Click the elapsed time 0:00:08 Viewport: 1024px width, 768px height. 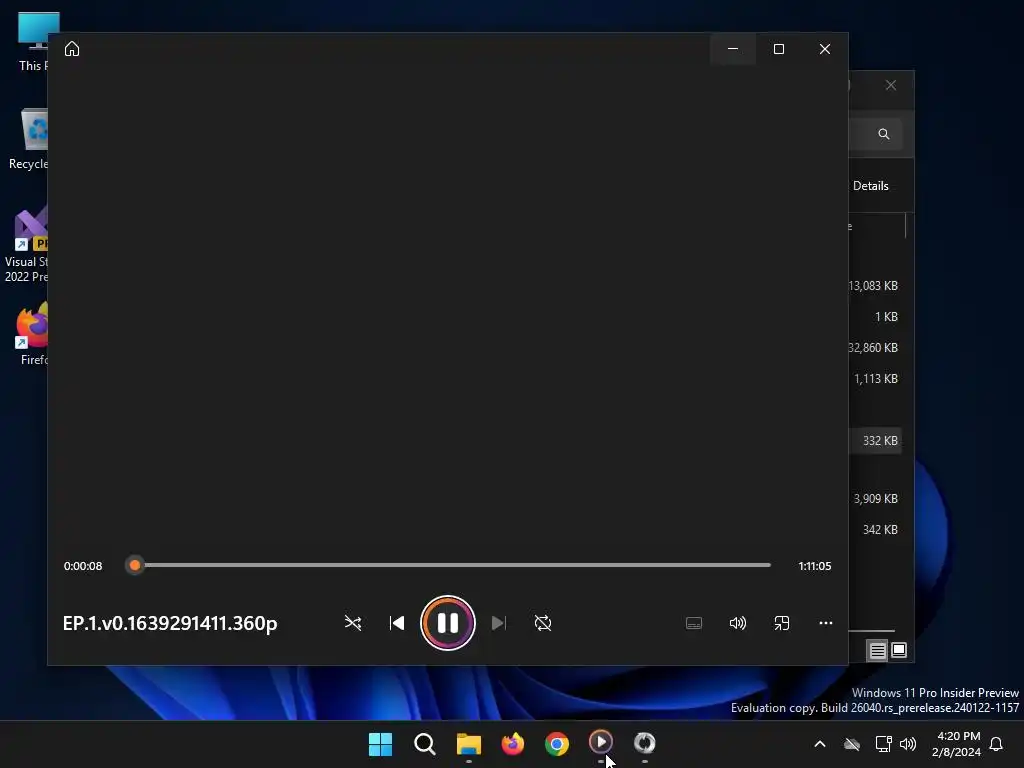click(x=83, y=566)
